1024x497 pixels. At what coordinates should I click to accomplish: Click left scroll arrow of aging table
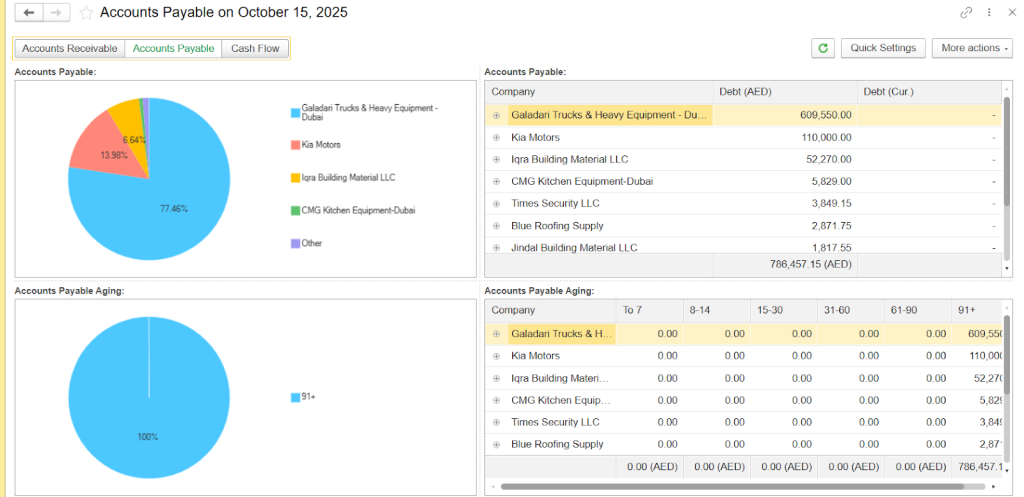click(x=493, y=487)
